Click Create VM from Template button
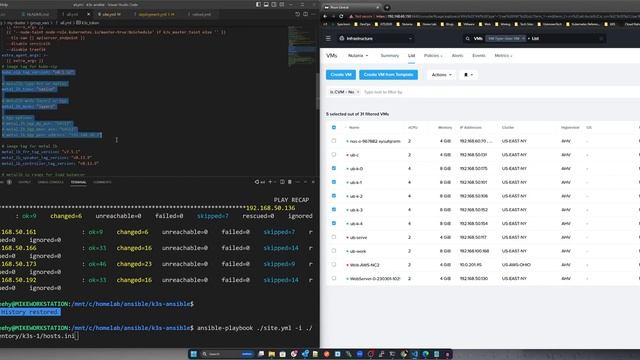Screen dimensions: 640x360 (389, 75)
